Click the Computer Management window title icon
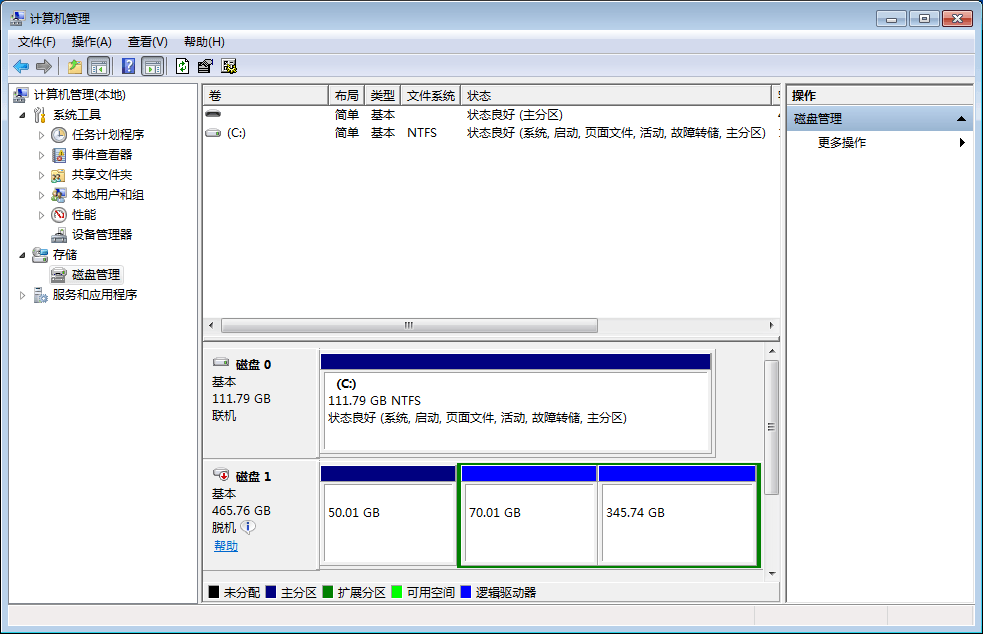Screen dimensions: 983x634 (18, 18)
